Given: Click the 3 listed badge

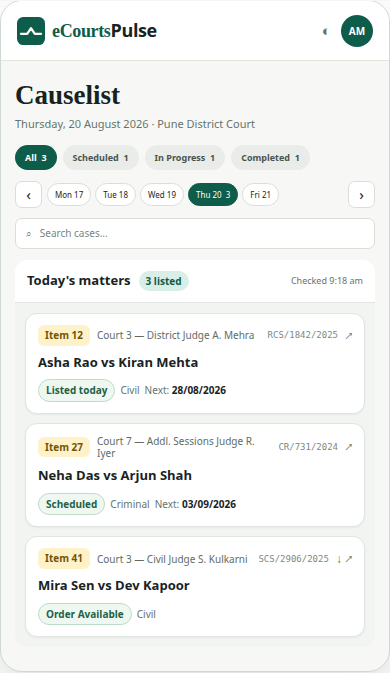Looking at the screenshot, I should pyautogui.click(x=163, y=281).
